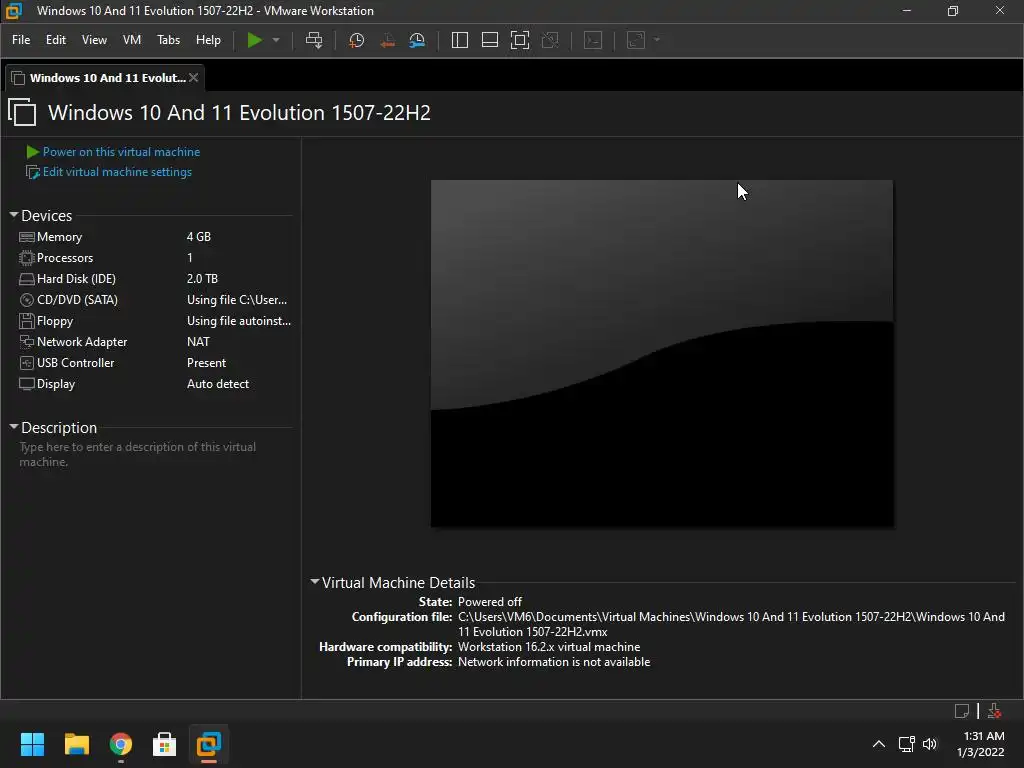Click the Processors device icon

[27, 258]
